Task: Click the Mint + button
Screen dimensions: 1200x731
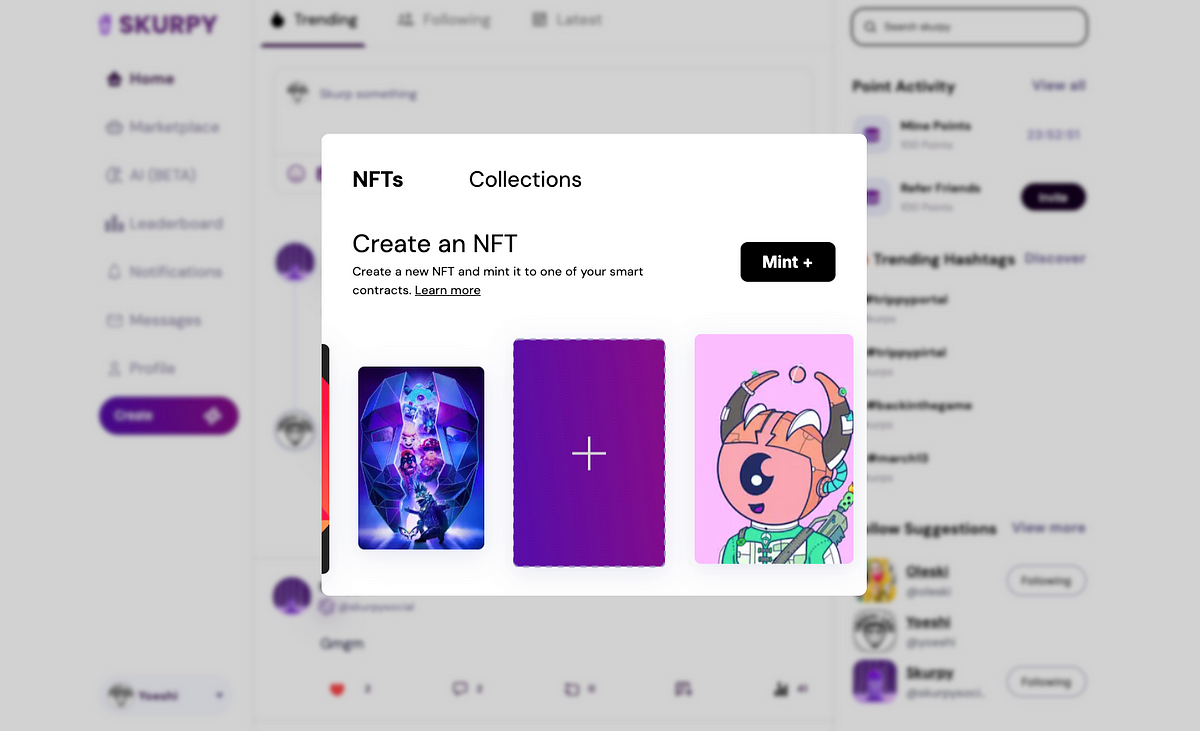Action: coord(788,262)
